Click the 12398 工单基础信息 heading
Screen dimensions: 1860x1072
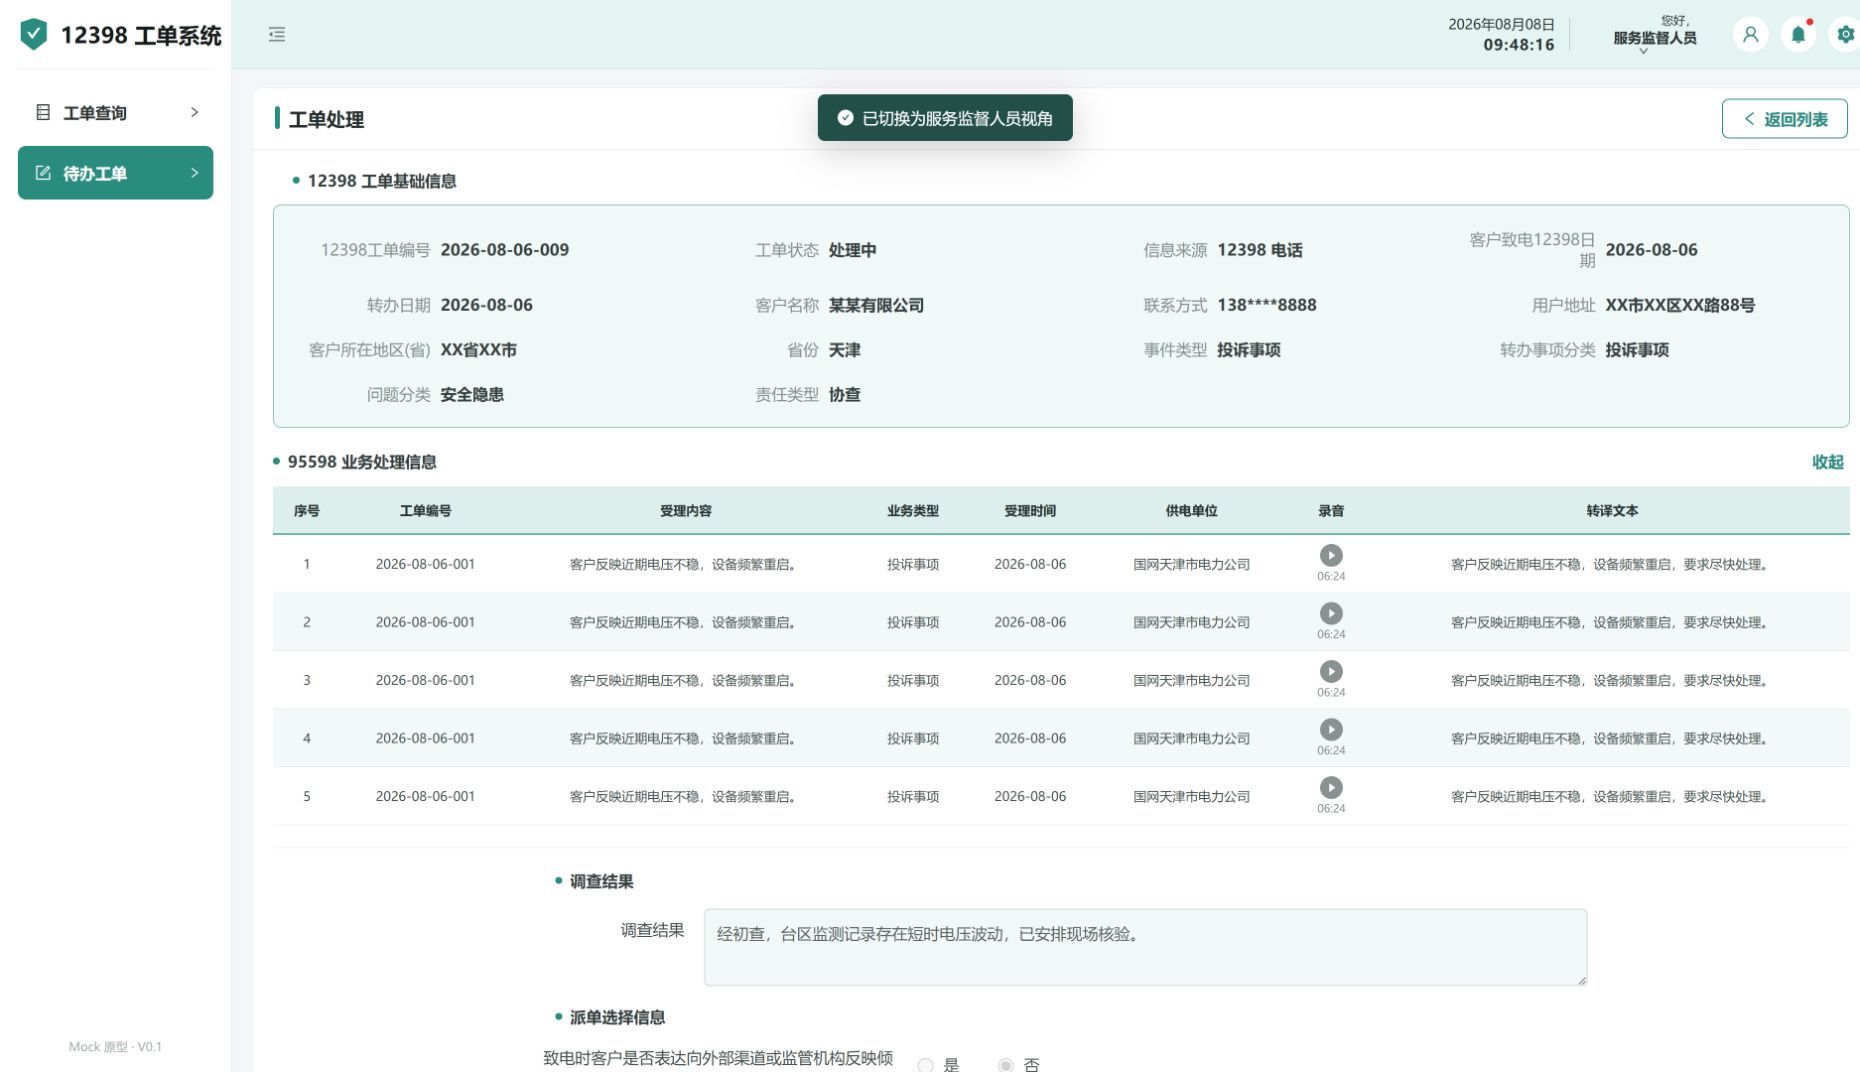tap(381, 181)
